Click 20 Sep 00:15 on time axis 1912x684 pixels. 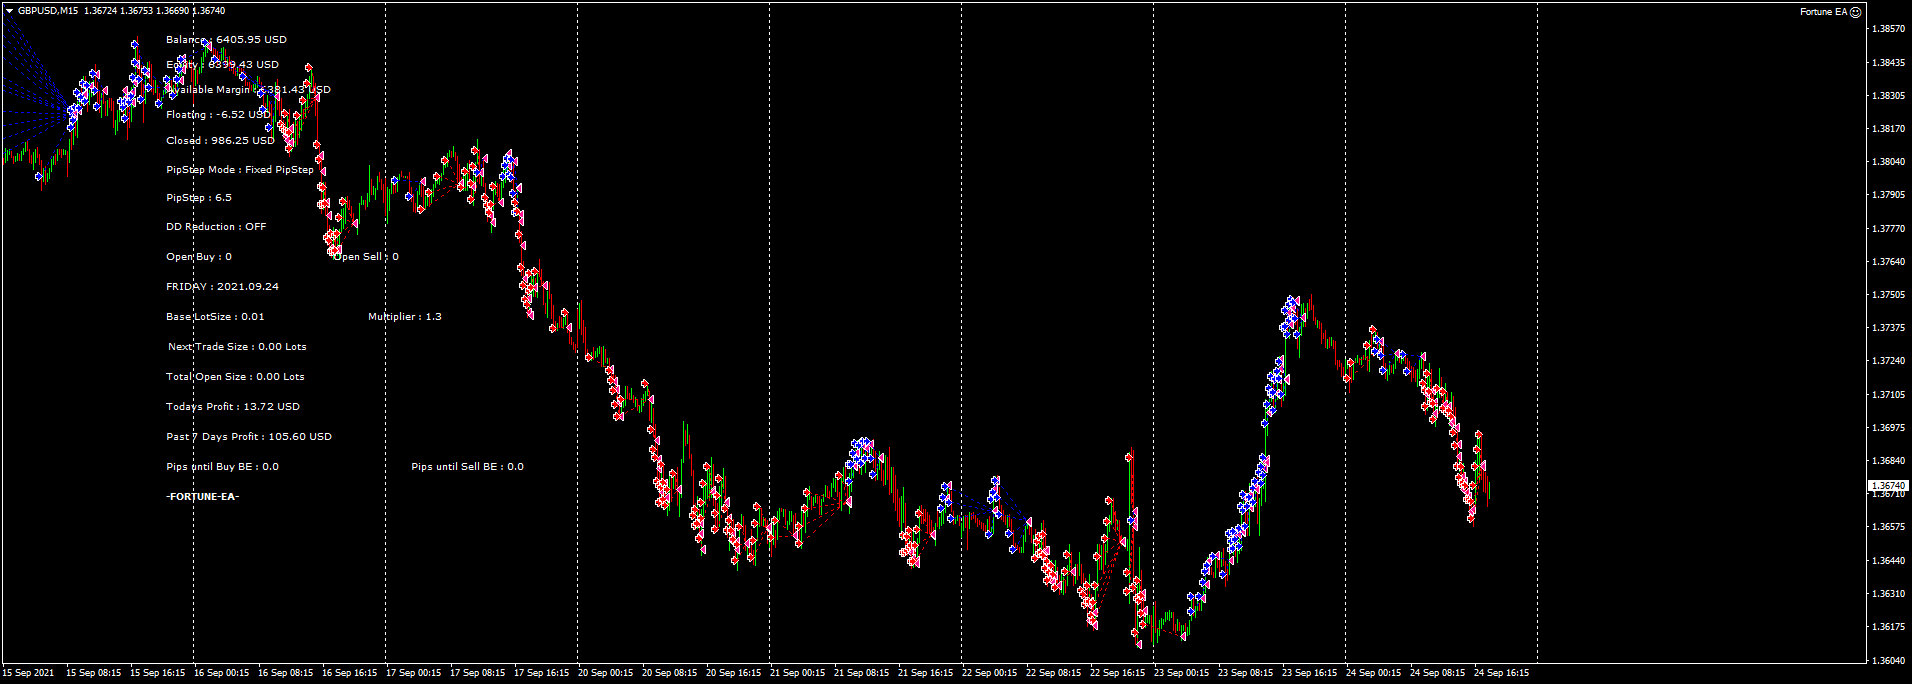[605, 673]
